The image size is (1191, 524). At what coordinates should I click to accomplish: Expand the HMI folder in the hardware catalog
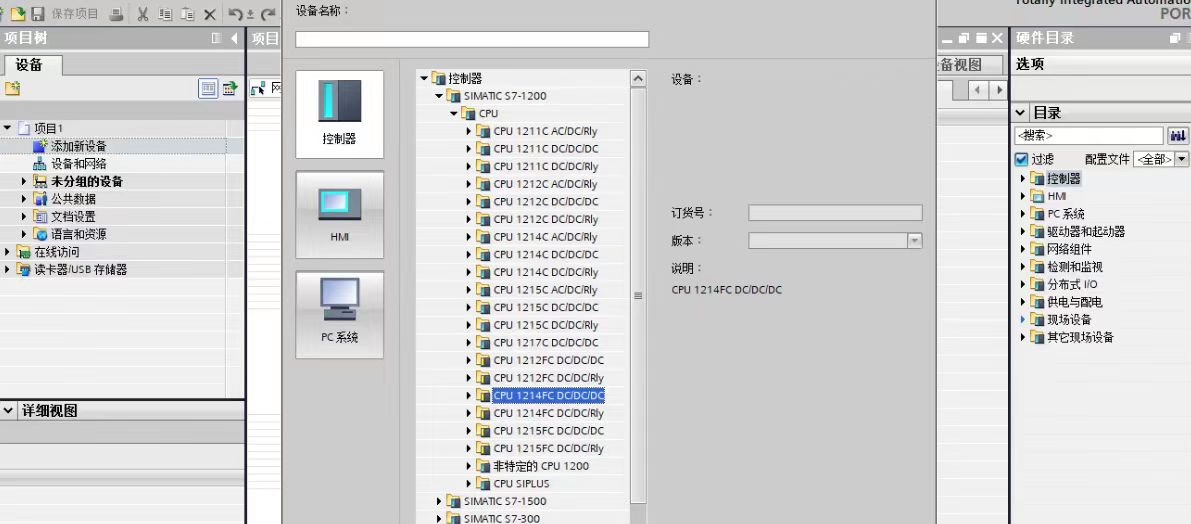click(x=1022, y=196)
